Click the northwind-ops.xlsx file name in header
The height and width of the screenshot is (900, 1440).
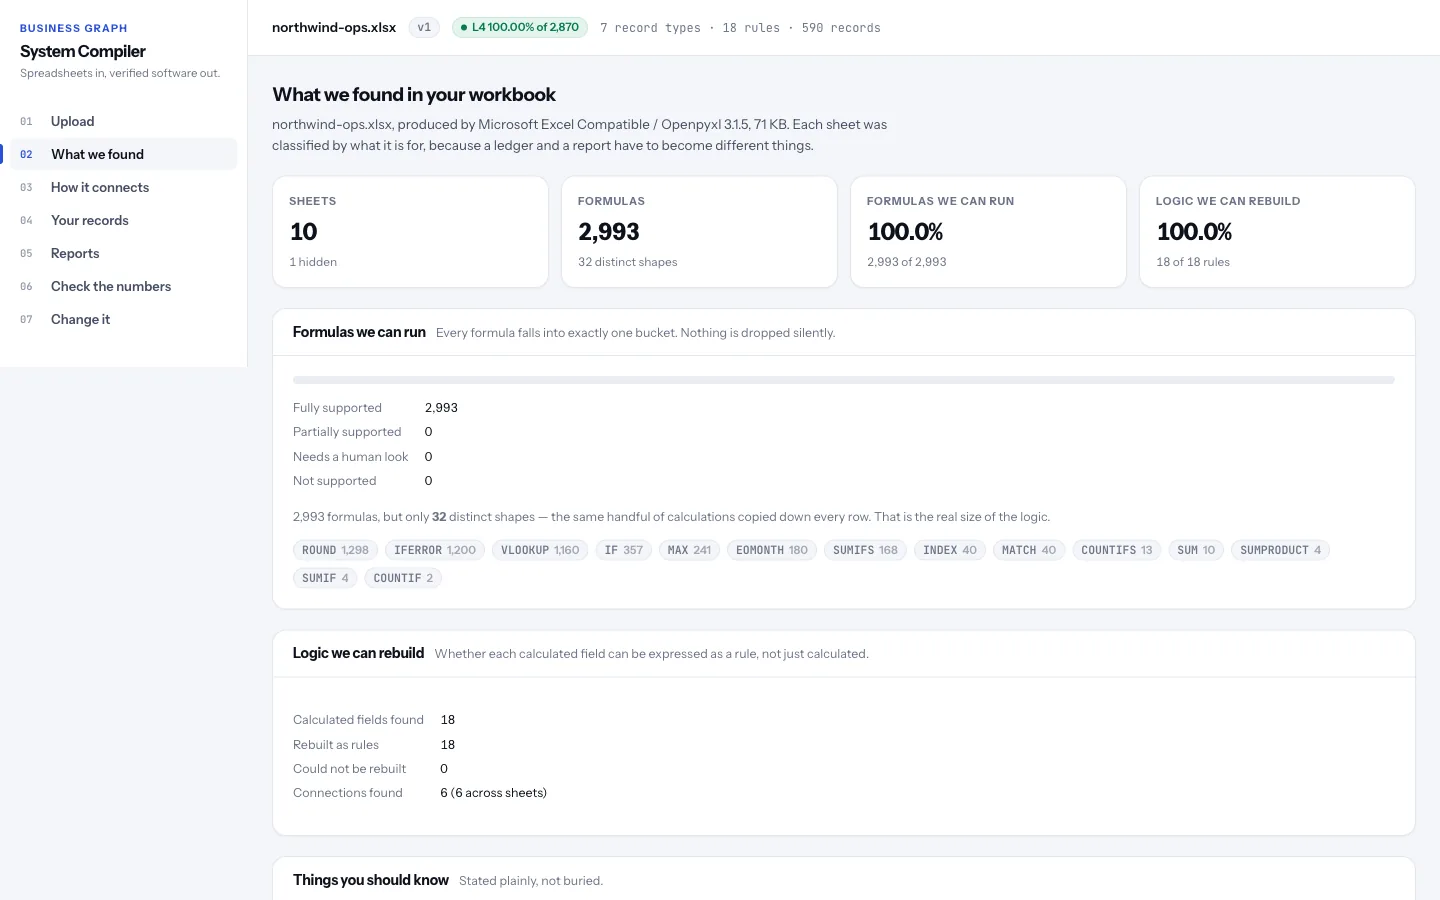tap(334, 27)
